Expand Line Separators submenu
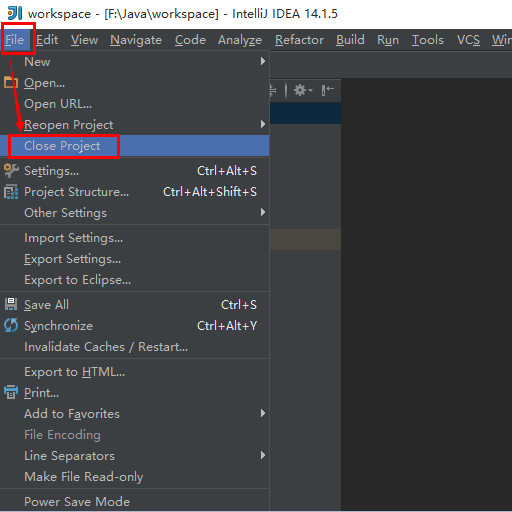Screen dimensions: 512x512 click(x=135, y=456)
